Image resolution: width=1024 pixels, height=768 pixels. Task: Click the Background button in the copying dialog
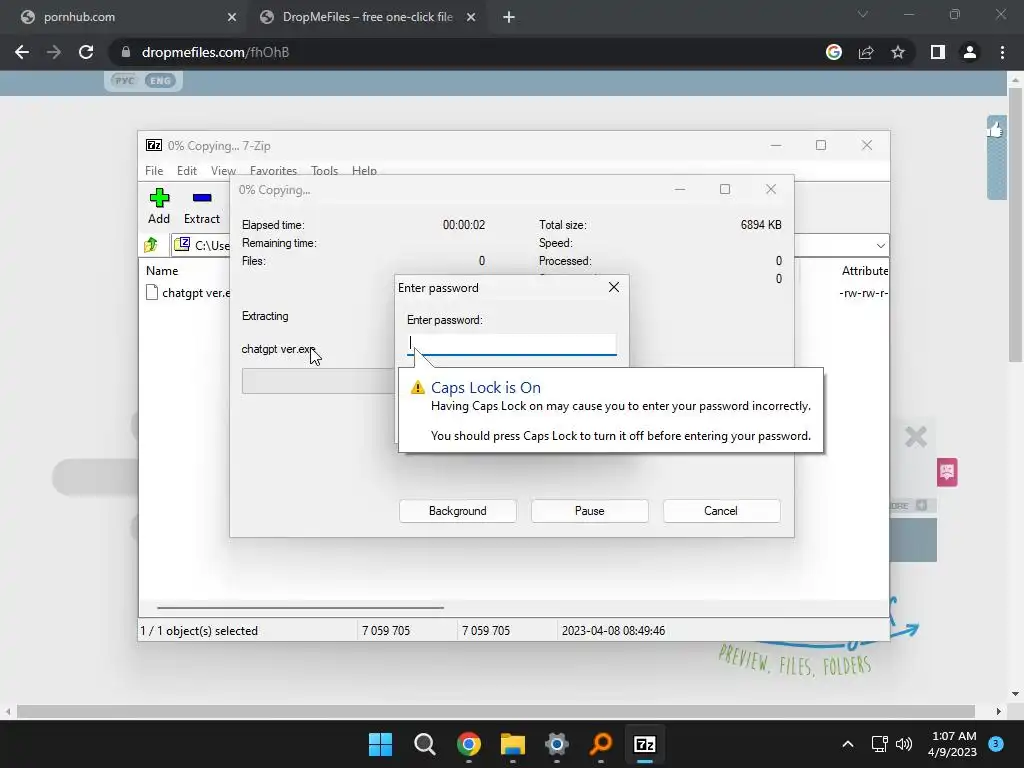[x=458, y=511]
